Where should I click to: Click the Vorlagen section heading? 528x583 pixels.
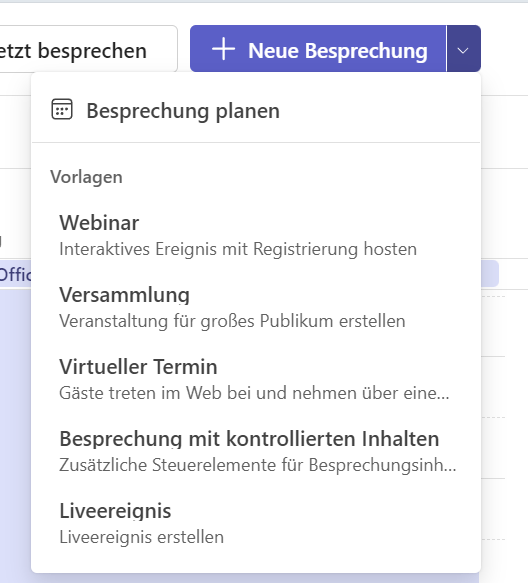[x=86, y=177]
